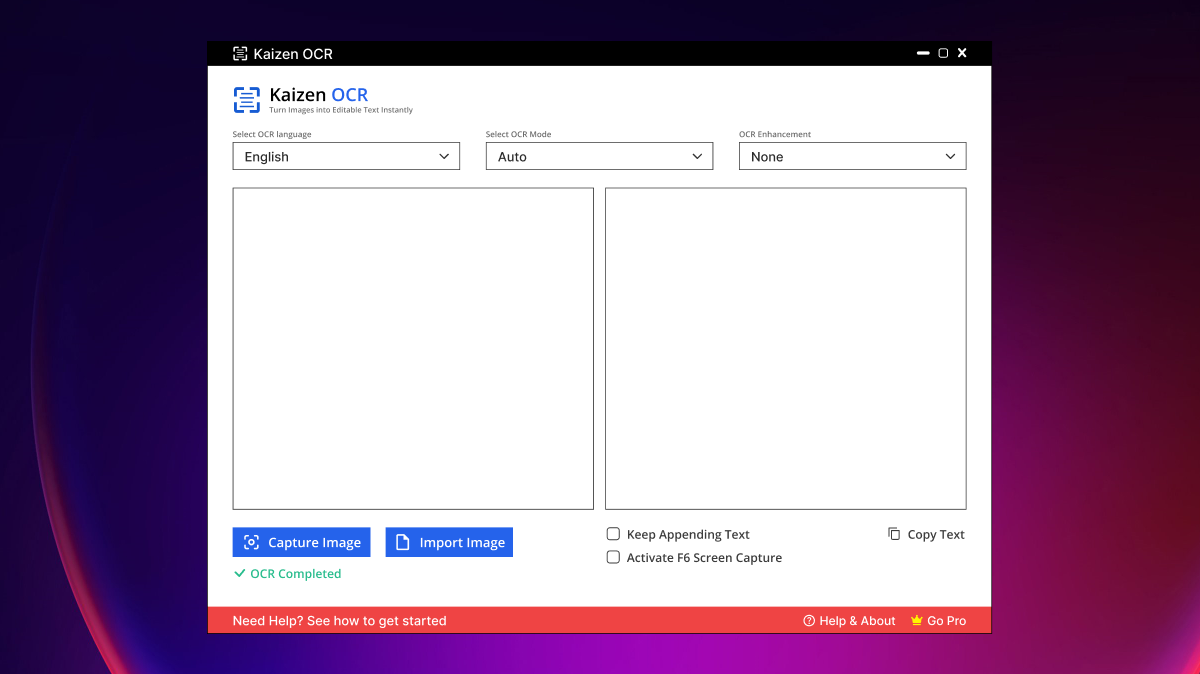This screenshot has width=1200, height=674.
Task: Click the Copy Text clipboard icon
Action: tap(894, 534)
